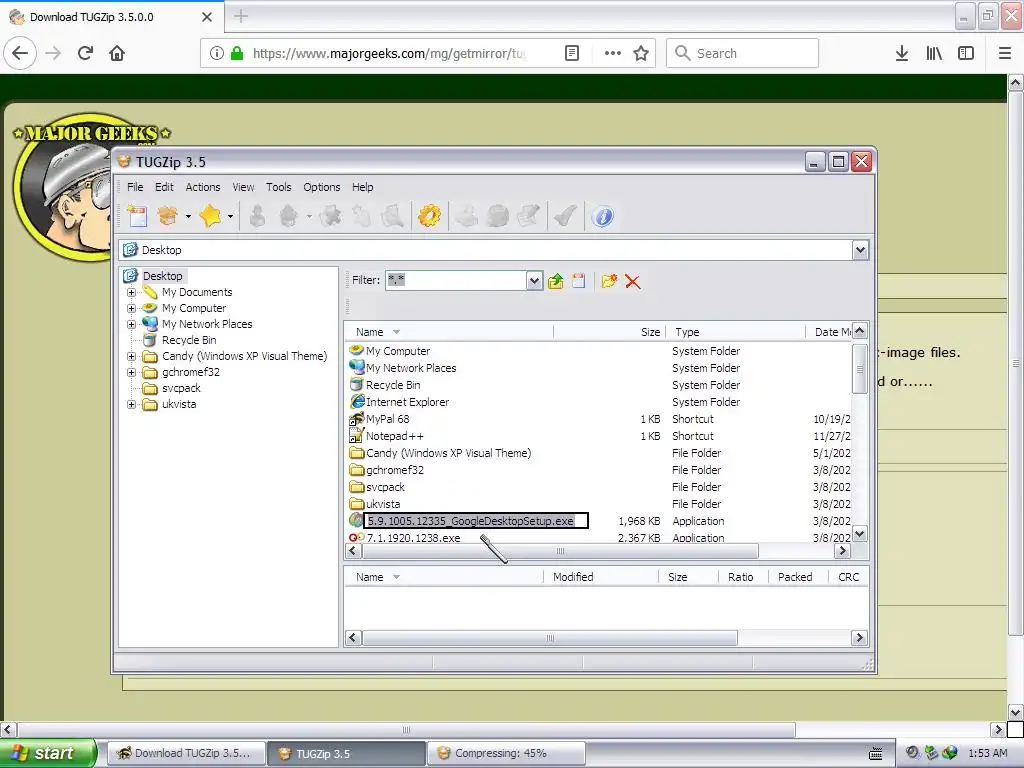
Task: Switch to Download TUGZip taskbar button
Action: 186,753
